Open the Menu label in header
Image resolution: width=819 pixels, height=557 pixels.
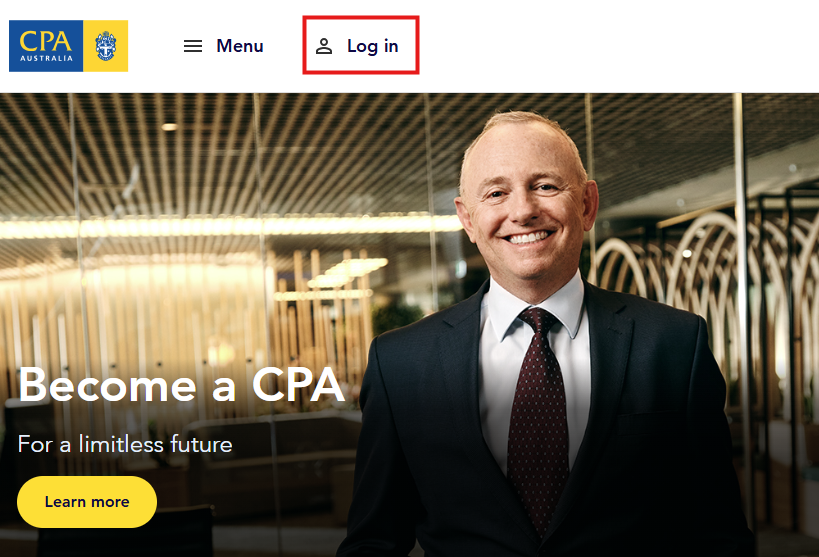pos(240,46)
